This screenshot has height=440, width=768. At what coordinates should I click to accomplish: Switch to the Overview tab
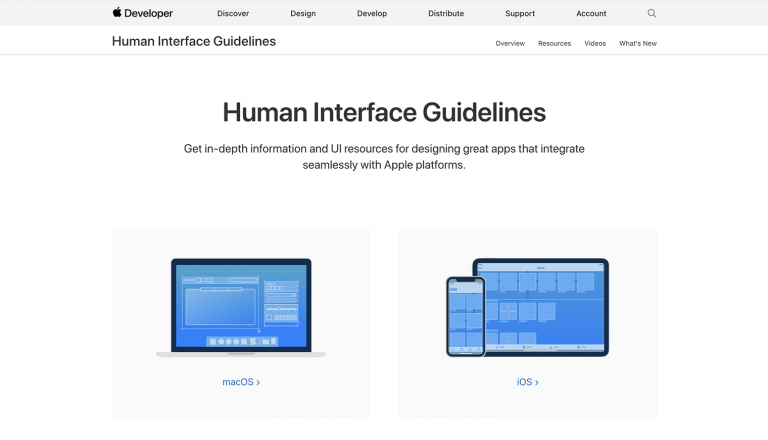[510, 44]
